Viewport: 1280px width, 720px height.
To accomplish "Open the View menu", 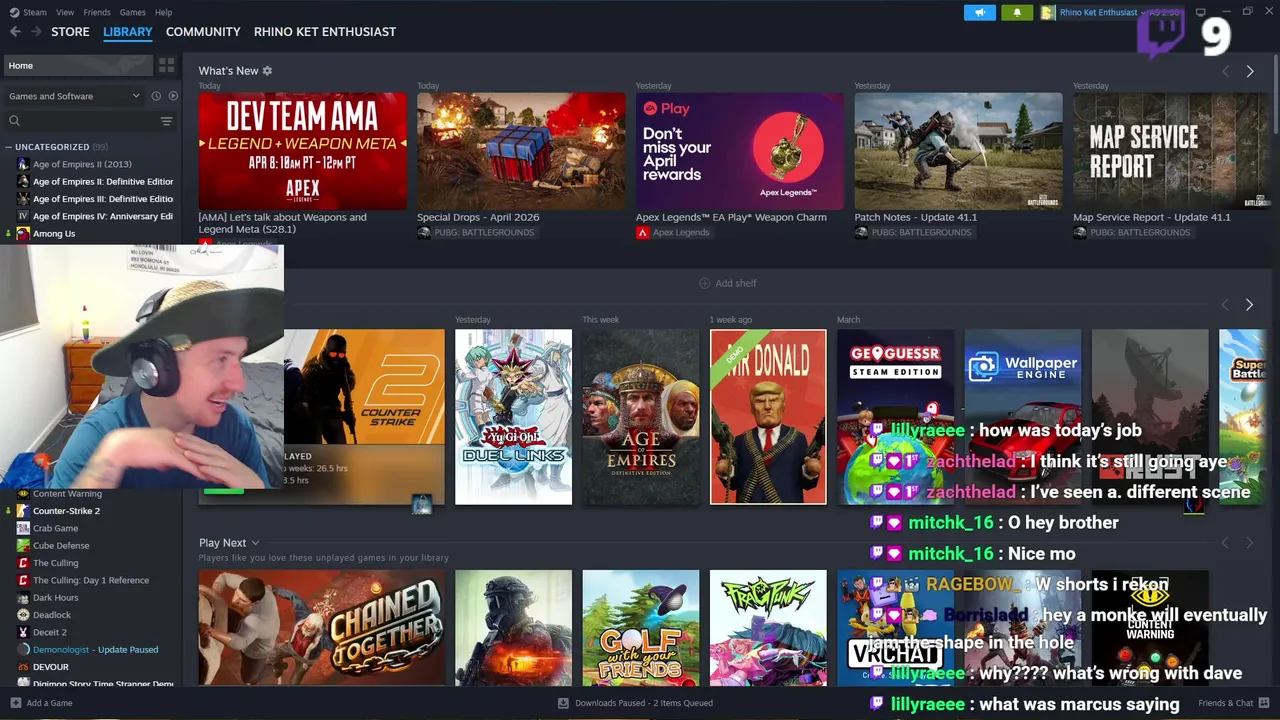I will (x=65, y=12).
